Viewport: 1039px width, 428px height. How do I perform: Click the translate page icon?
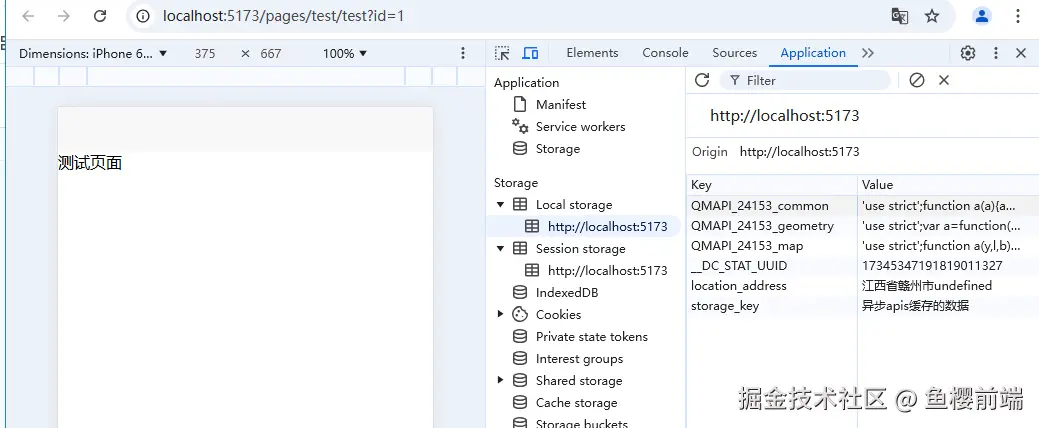[900, 16]
